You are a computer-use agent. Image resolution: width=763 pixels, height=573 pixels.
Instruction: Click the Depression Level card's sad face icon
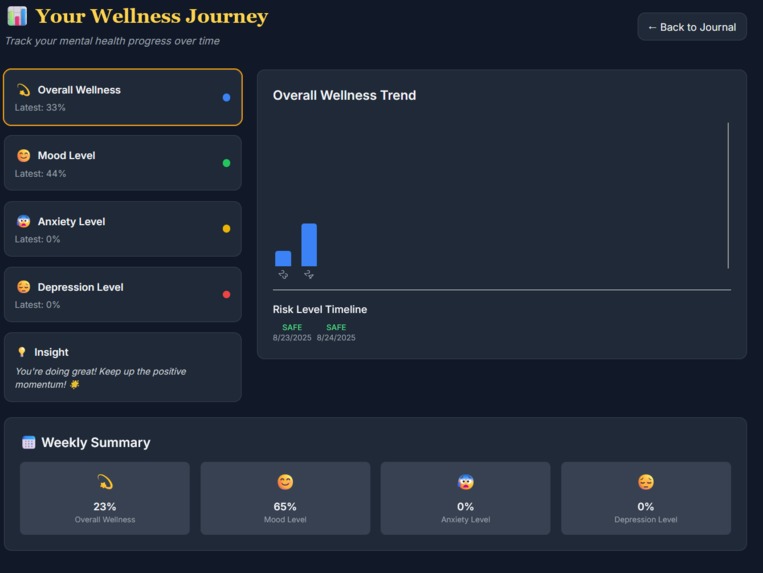click(23, 287)
